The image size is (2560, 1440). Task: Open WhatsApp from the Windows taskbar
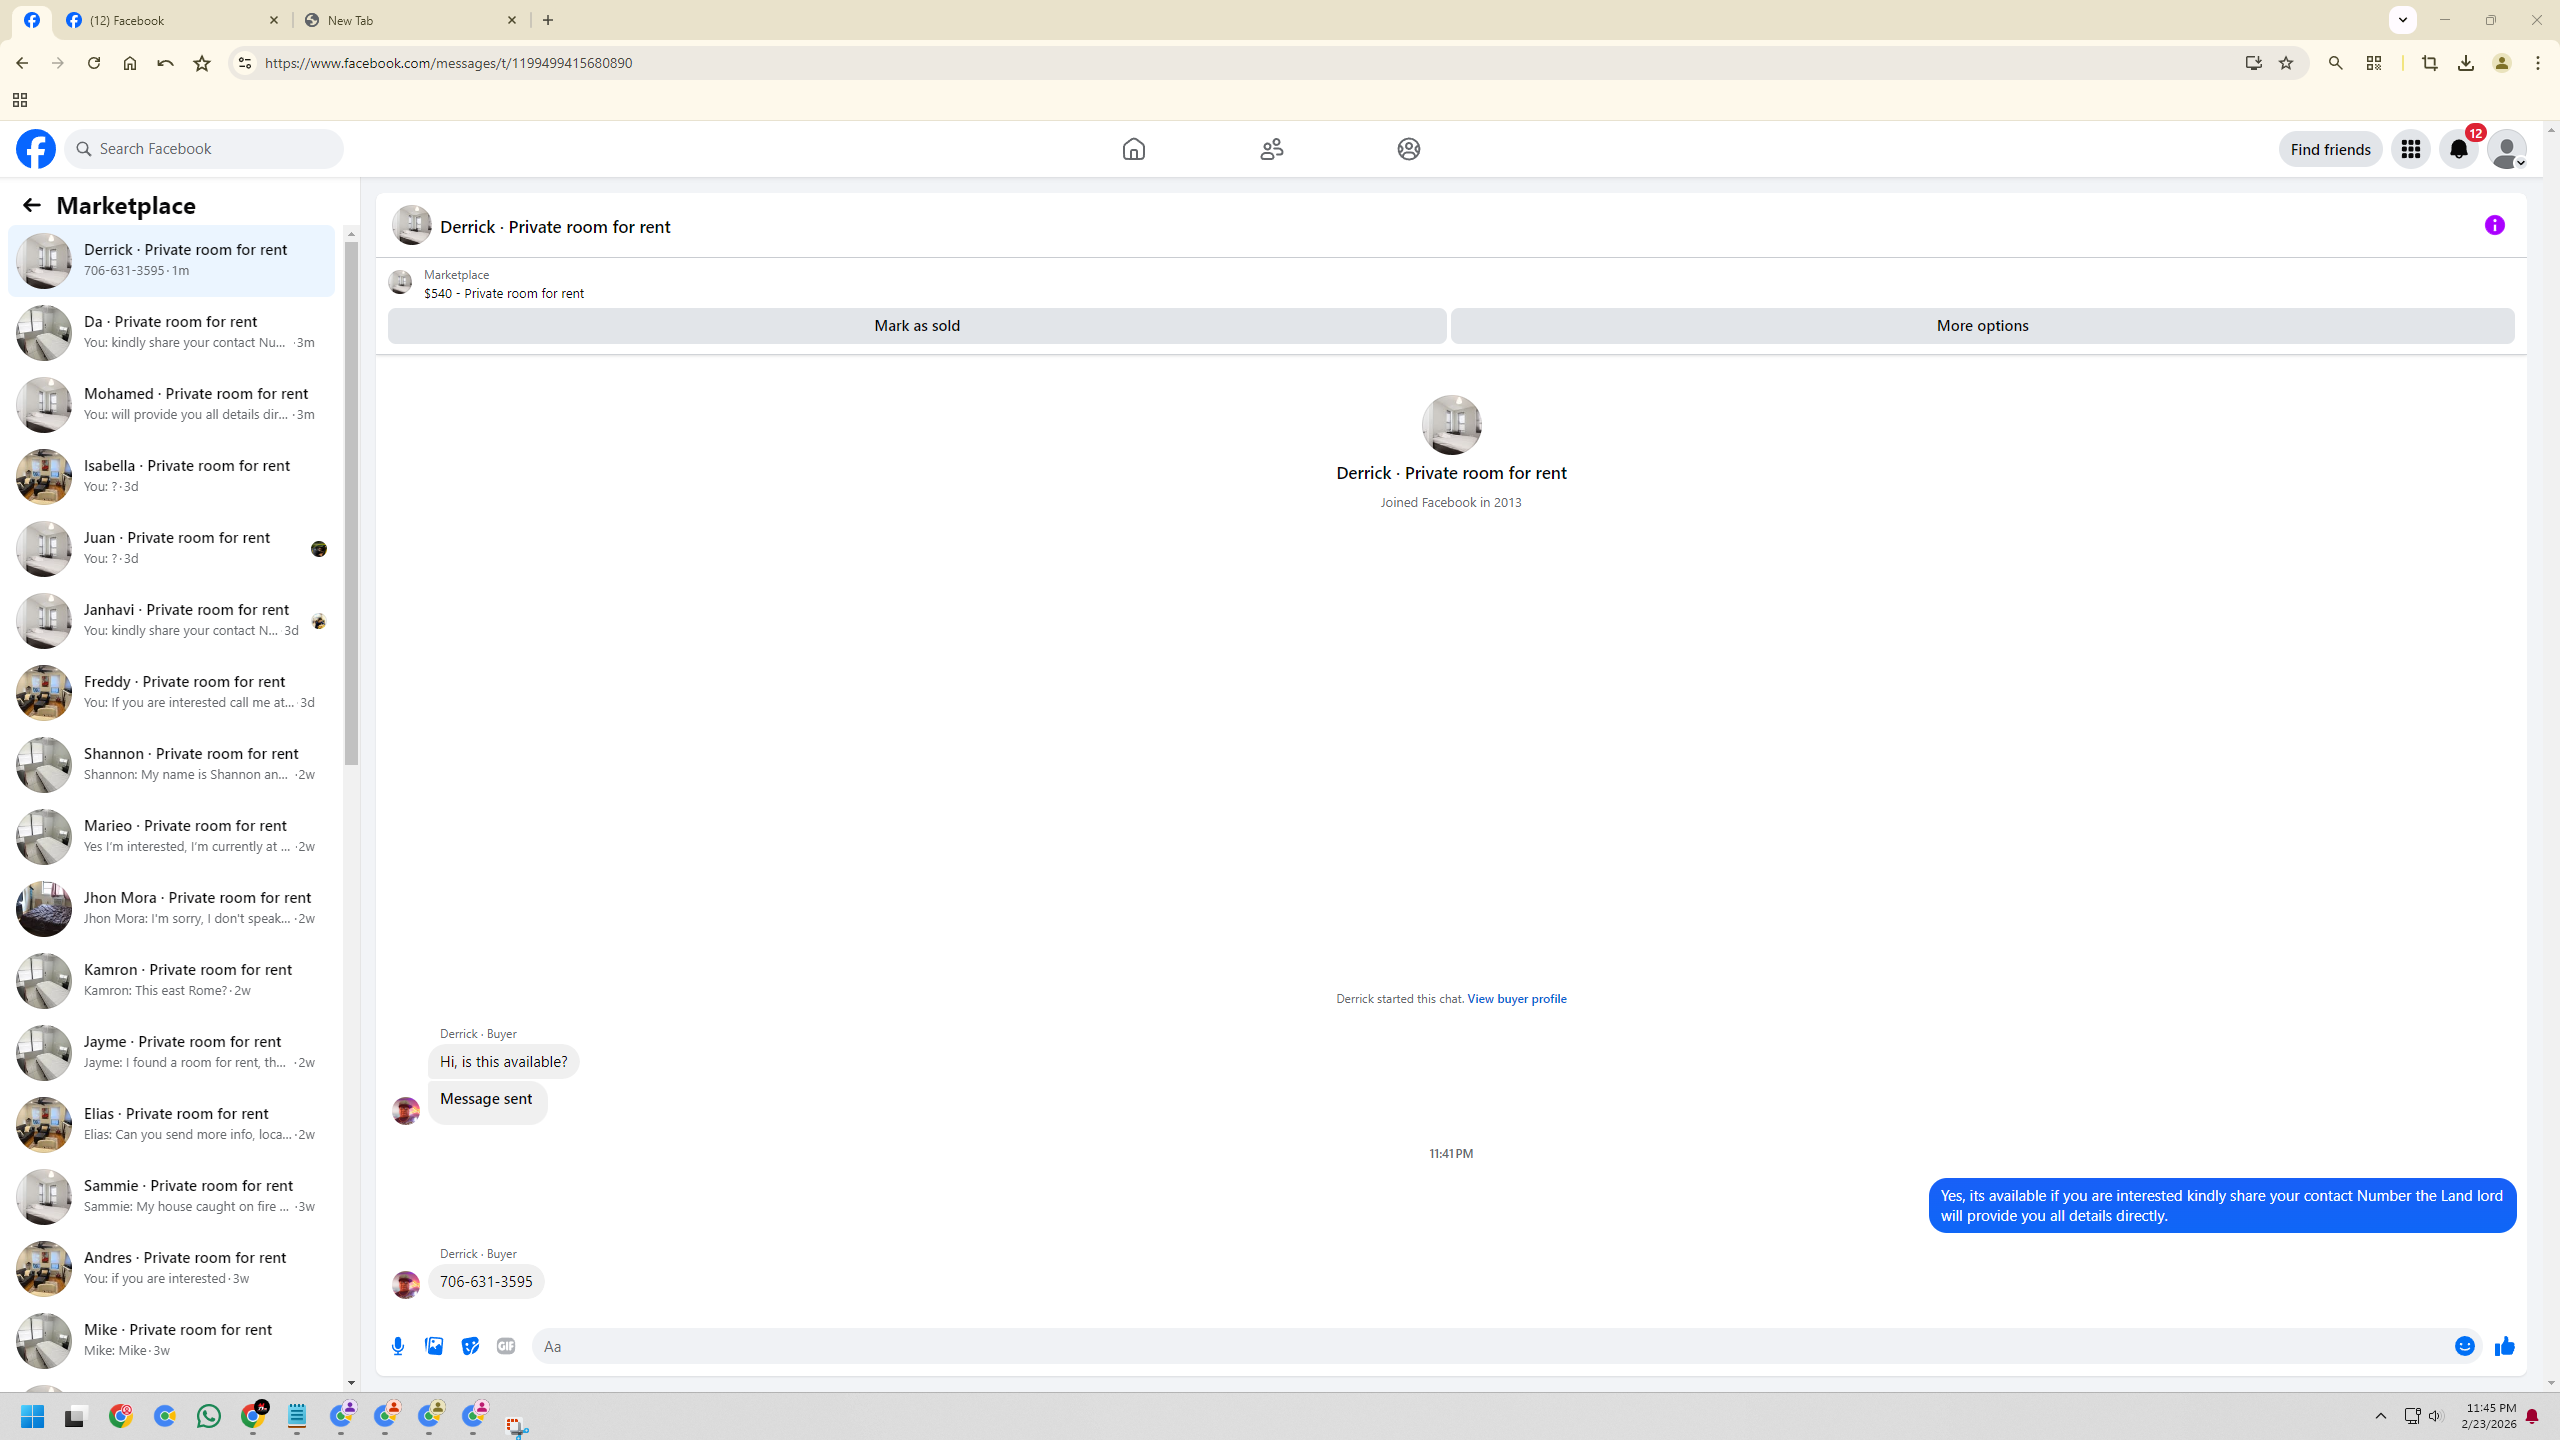coord(209,1416)
